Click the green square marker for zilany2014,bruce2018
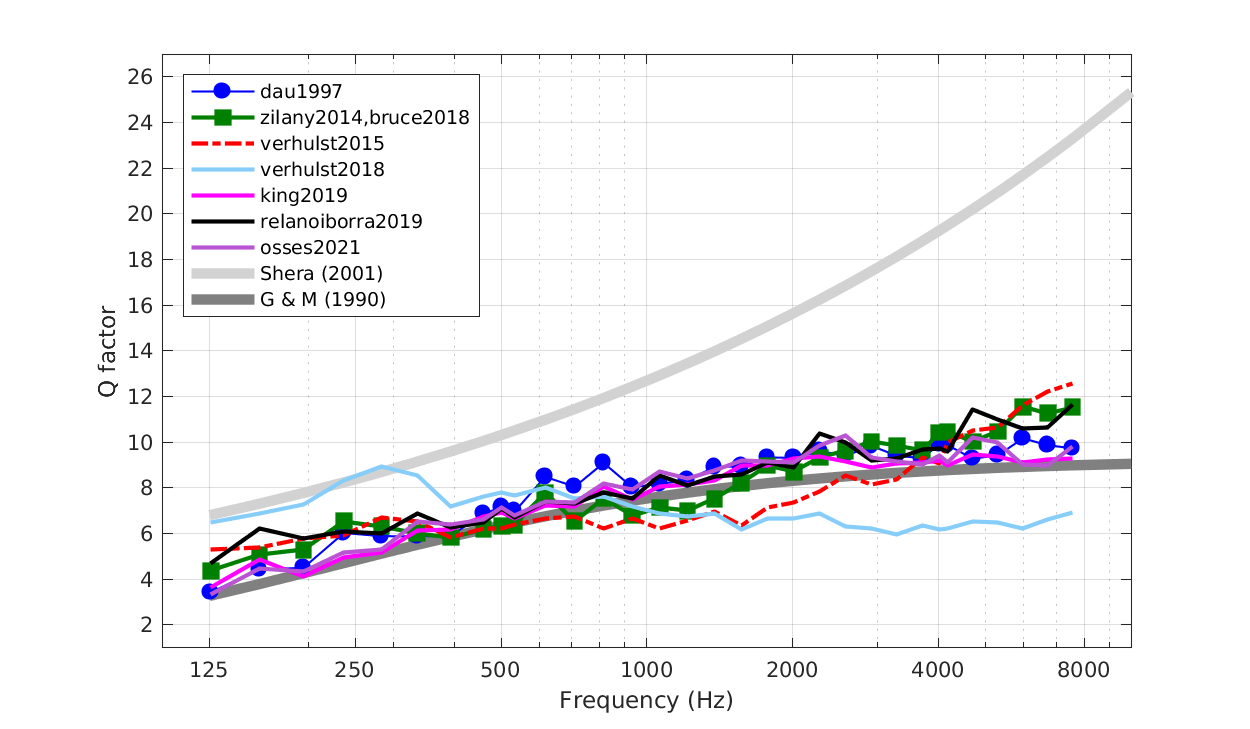 (224, 117)
